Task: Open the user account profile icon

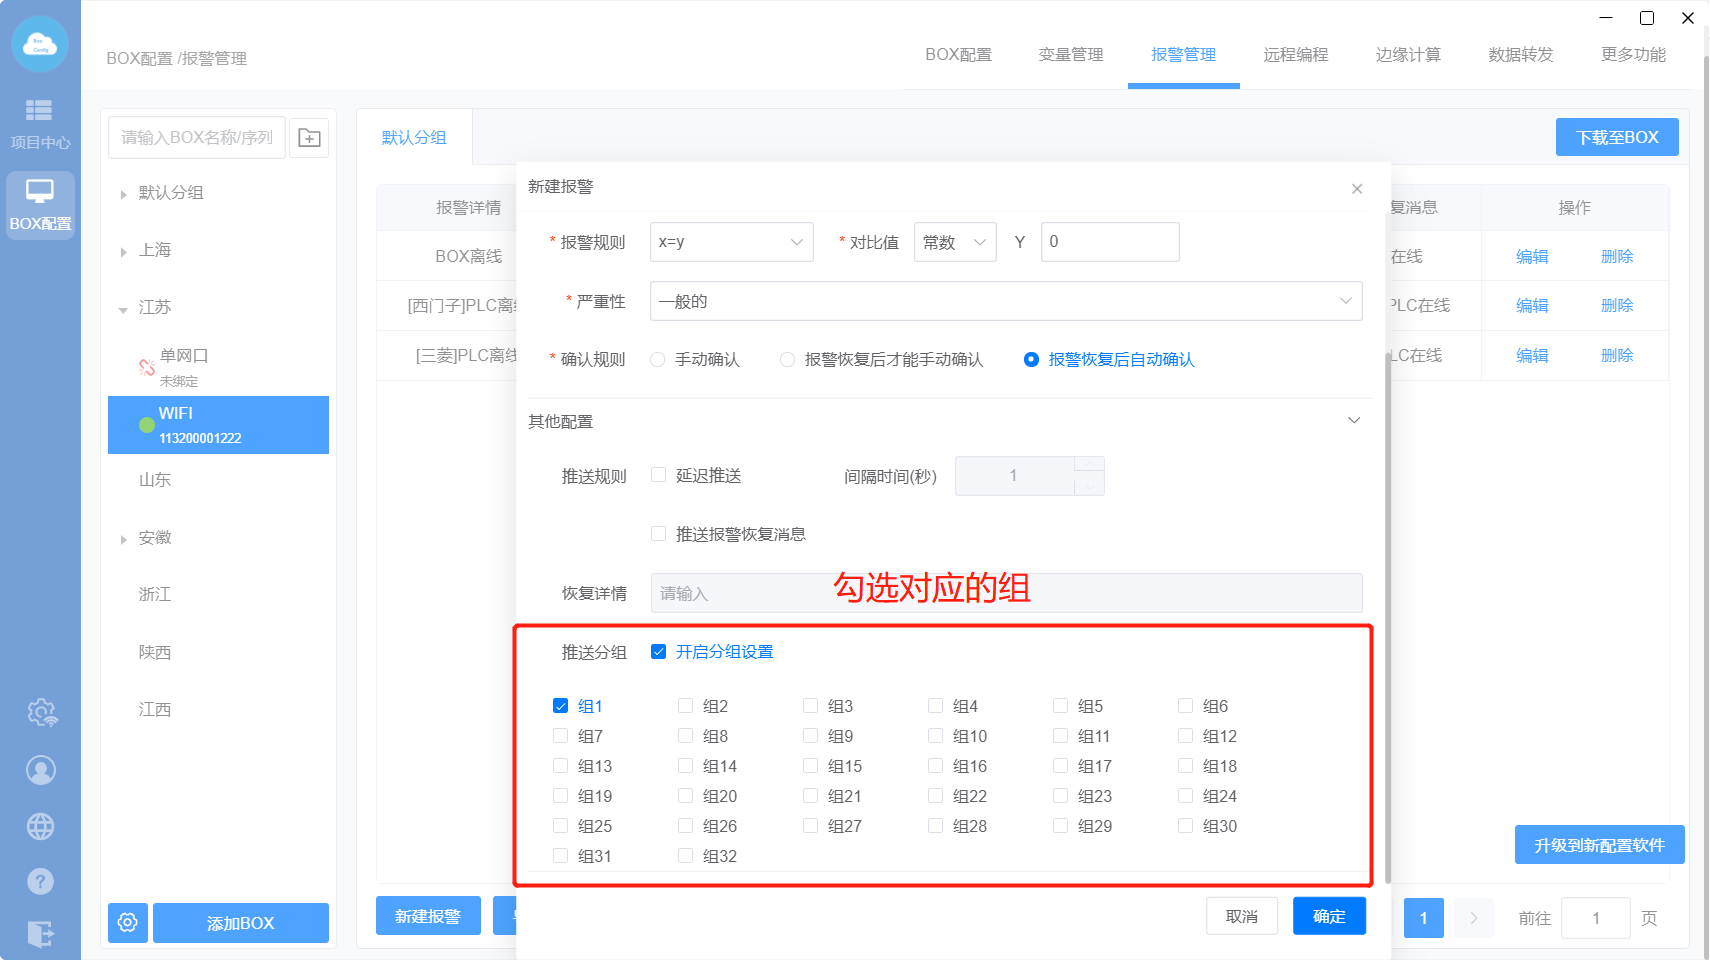Action: click(41, 770)
